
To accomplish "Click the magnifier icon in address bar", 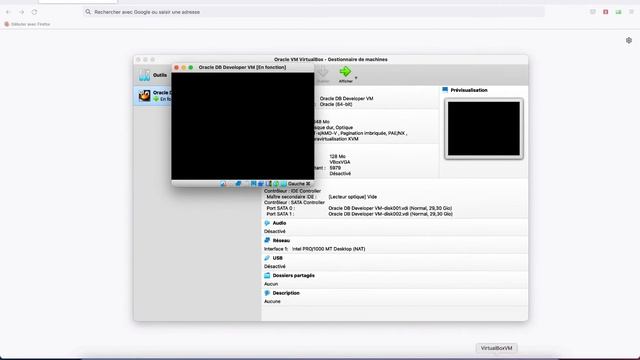I will 88,12.
